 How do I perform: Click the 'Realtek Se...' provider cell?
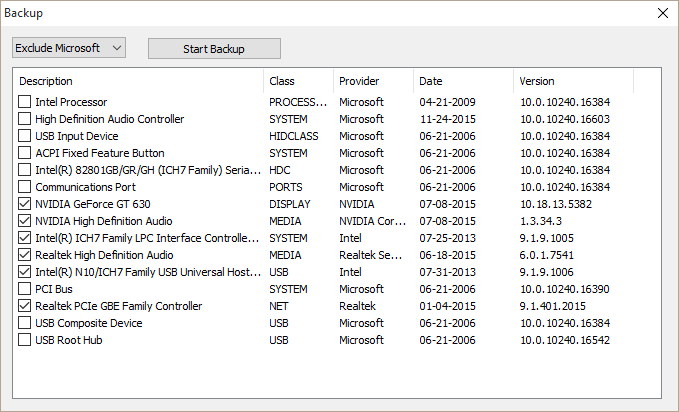[371, 255]
